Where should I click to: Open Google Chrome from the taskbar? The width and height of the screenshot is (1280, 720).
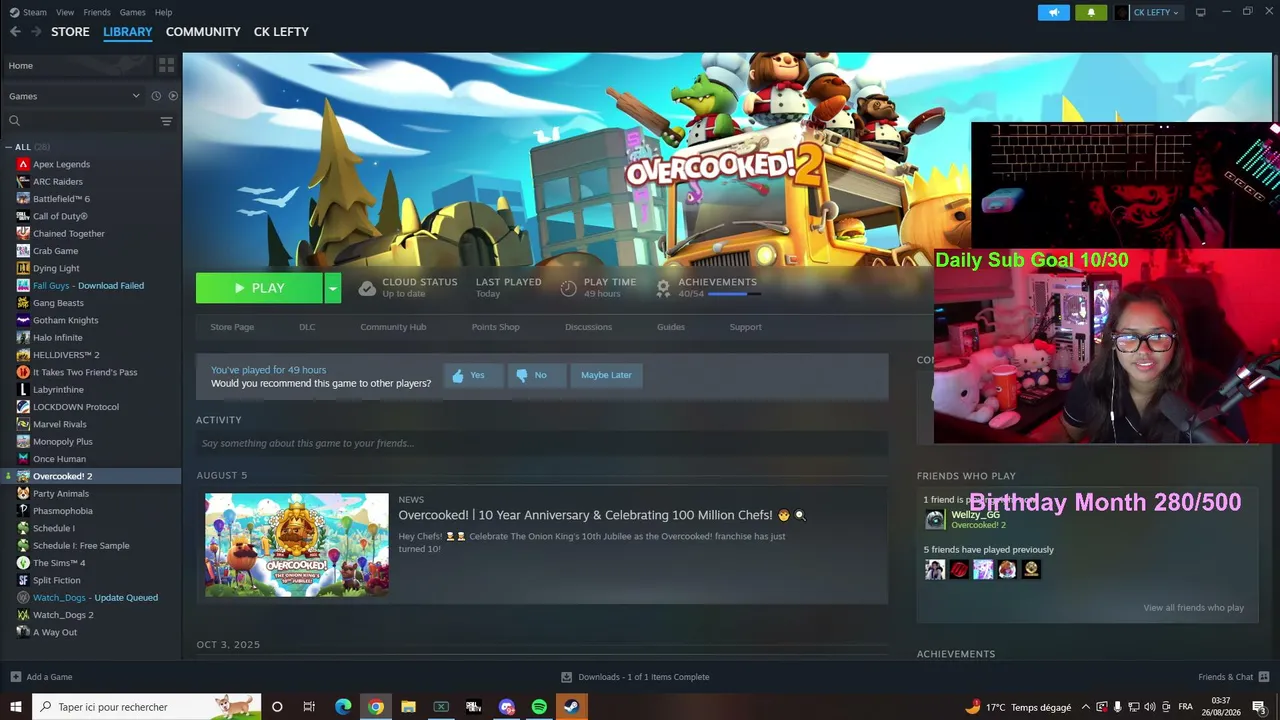pos(376,707)
